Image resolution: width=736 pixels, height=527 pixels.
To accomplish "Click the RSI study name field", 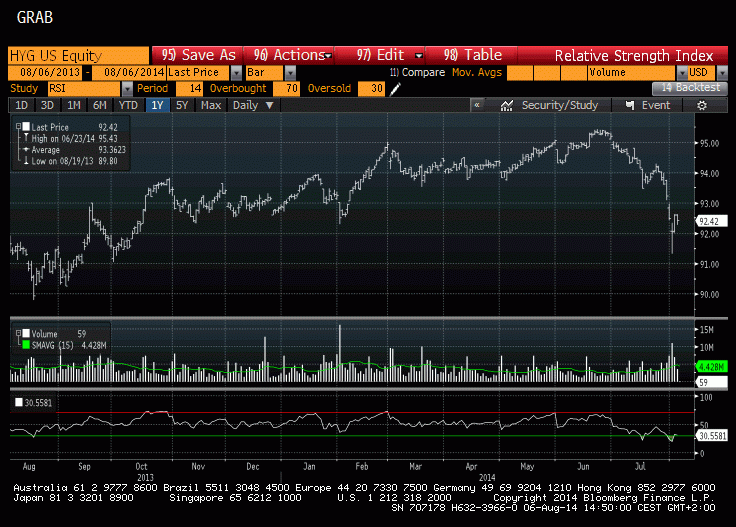I will 84,89.
